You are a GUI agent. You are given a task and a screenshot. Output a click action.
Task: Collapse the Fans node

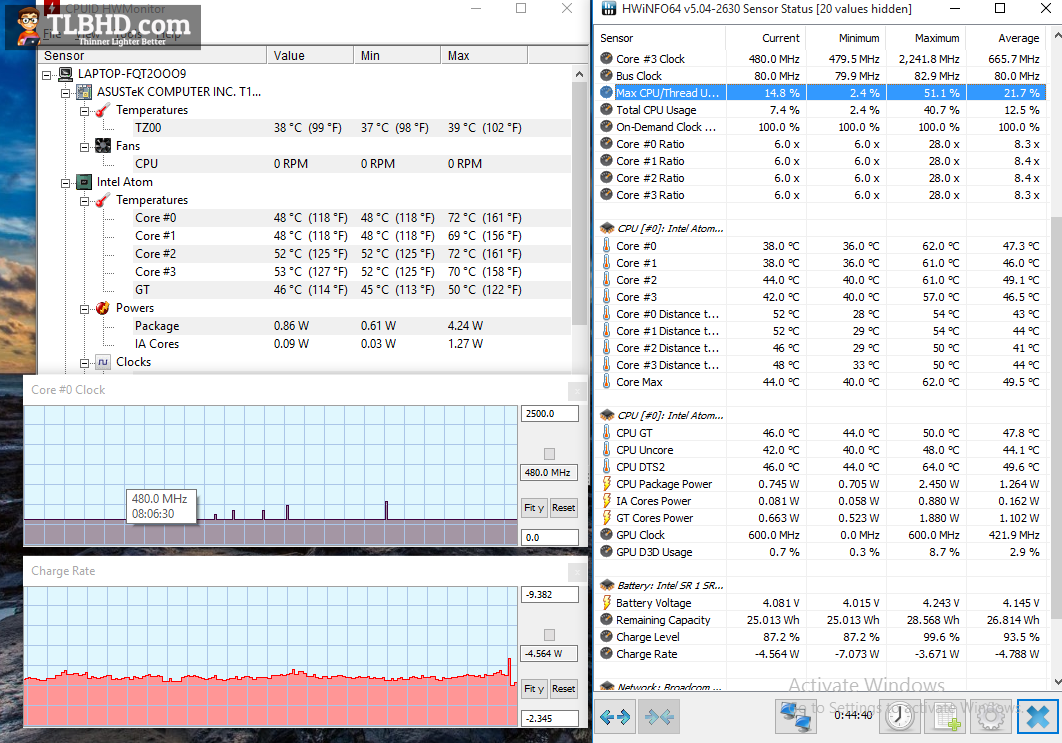point(84,146)
